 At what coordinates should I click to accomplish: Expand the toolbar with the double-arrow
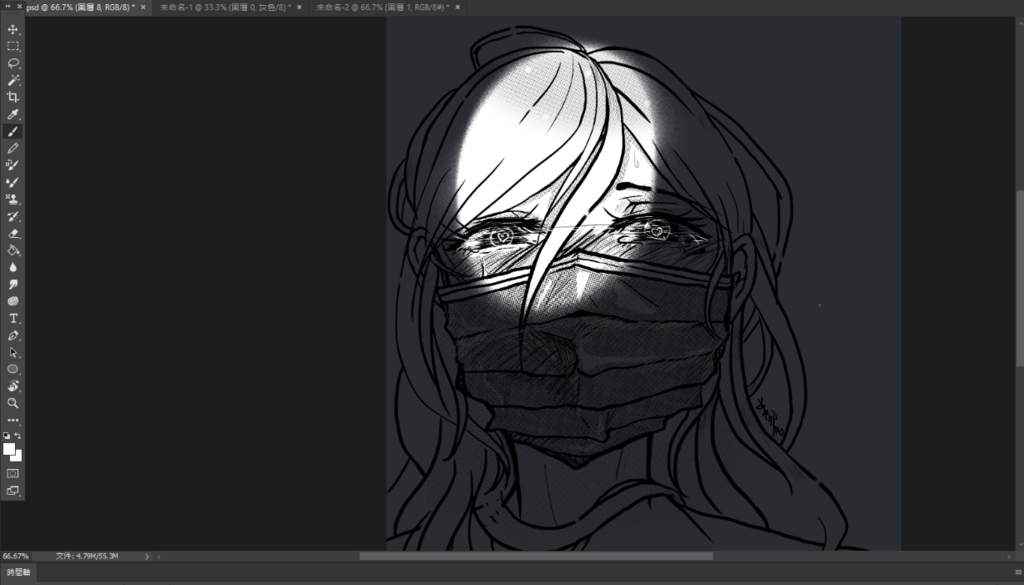[10, 7]
